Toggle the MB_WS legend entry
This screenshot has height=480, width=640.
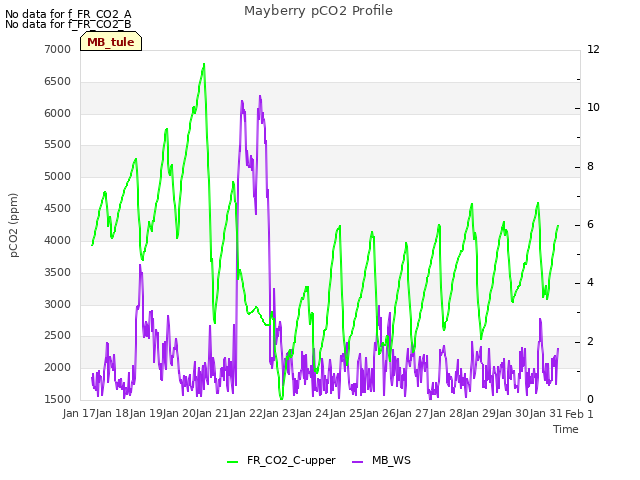(x=381, y=460)
